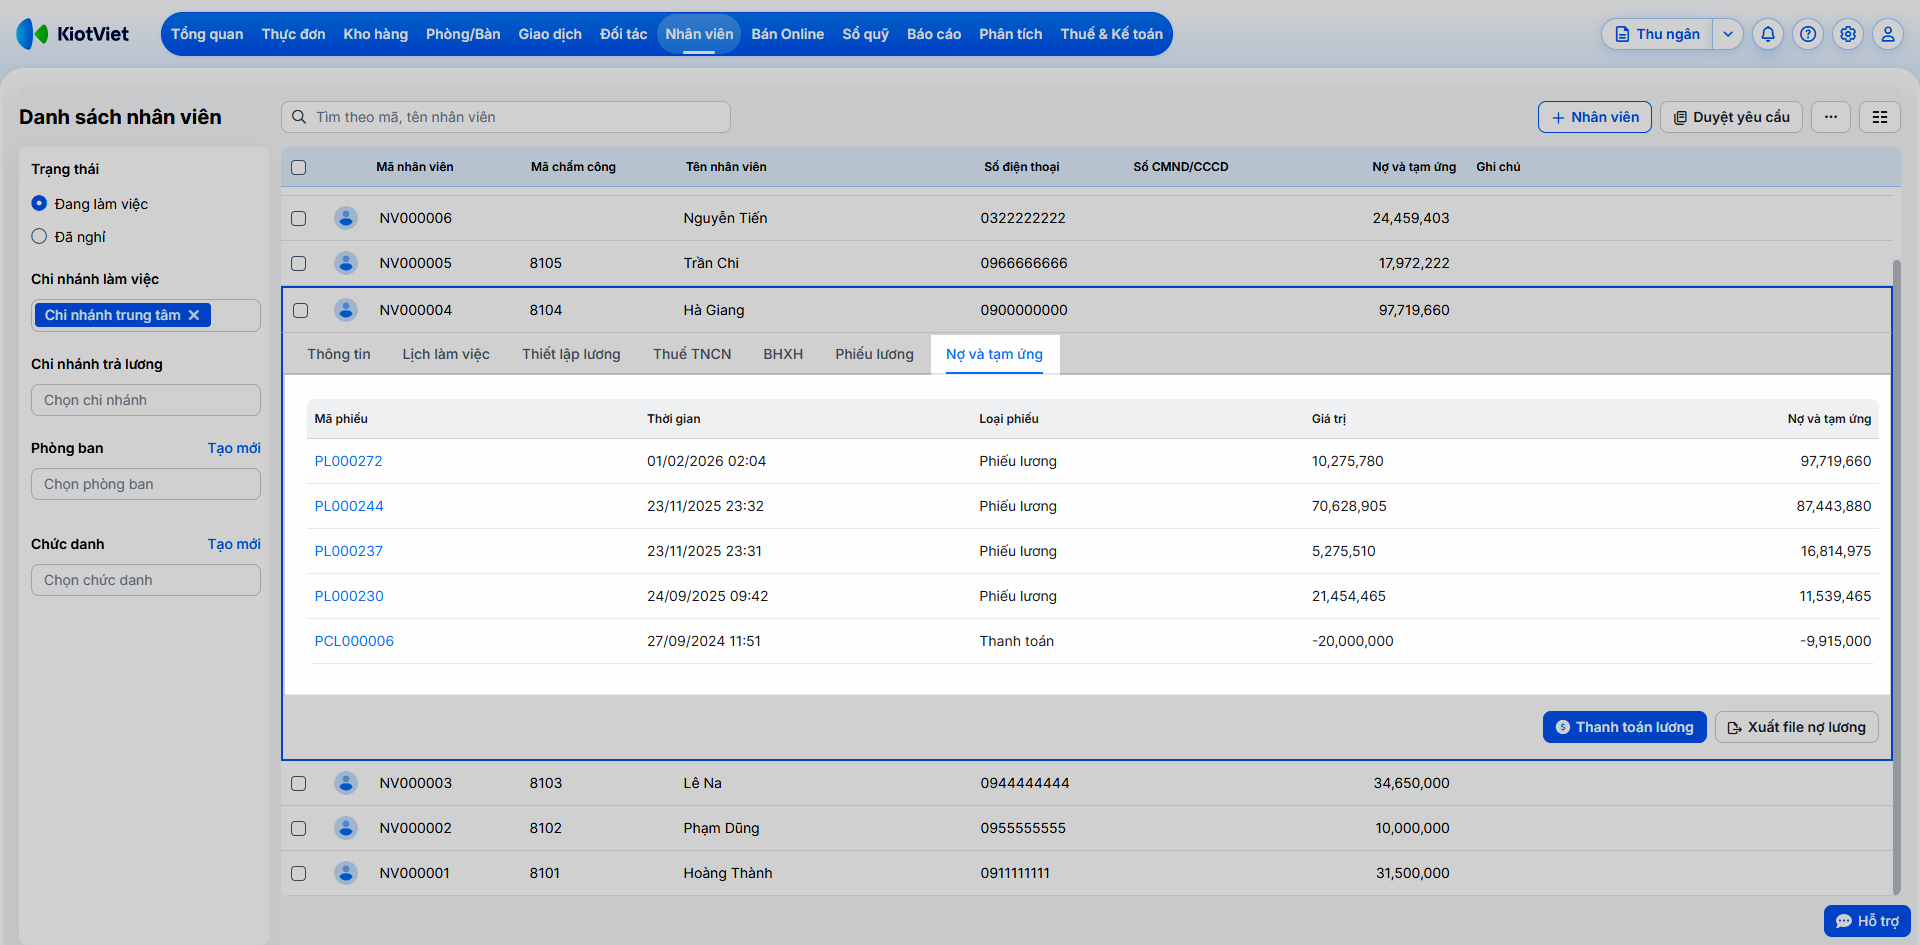
Task: Open the notifications bell
Action: 1768,34
